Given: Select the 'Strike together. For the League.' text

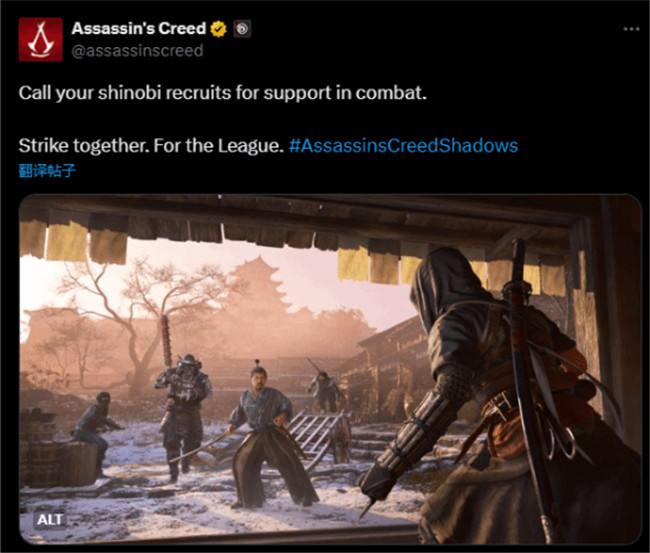Looking at the screenshot, I should click(151, 146).
